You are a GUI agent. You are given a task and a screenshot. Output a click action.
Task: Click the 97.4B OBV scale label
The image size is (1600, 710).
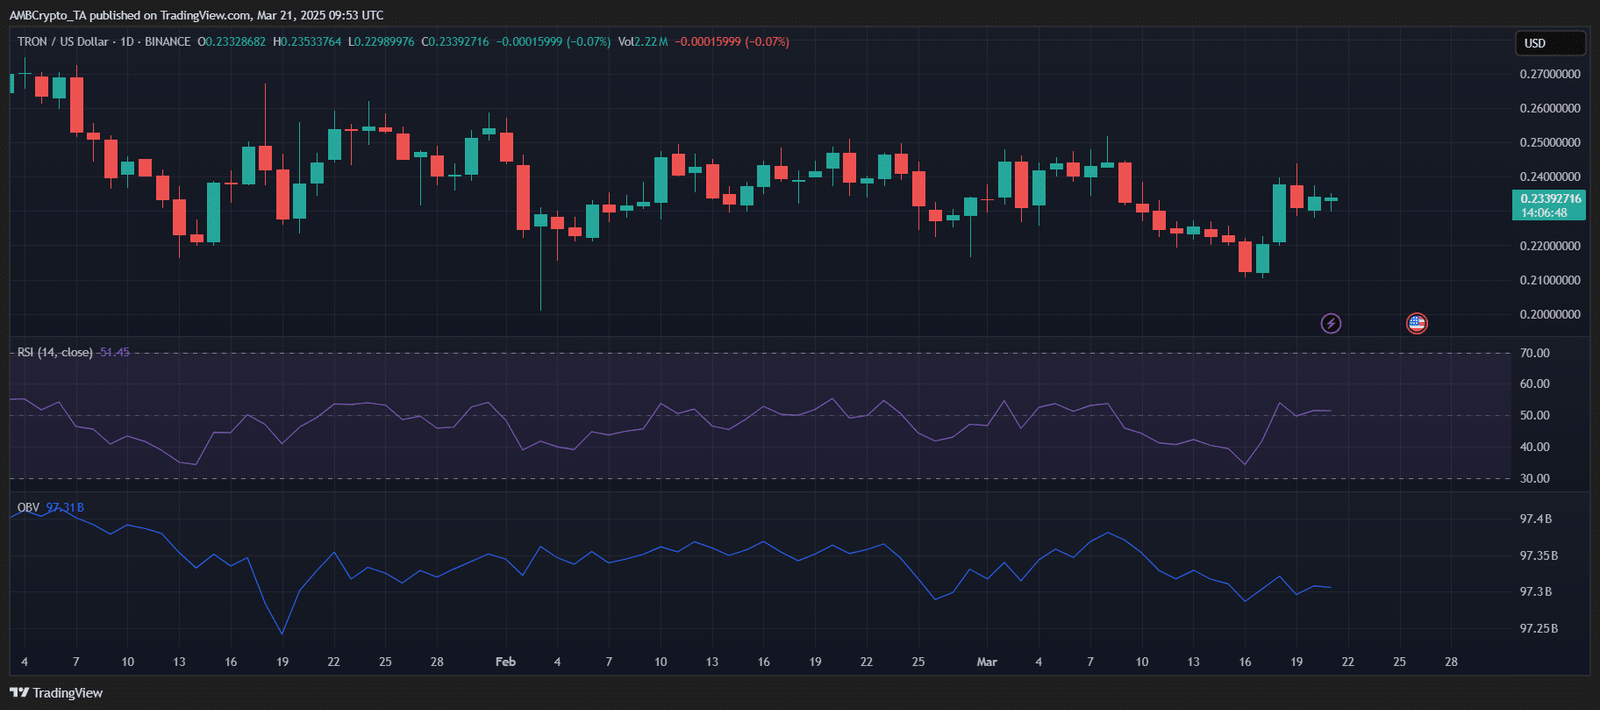[x=1535, y=519]
